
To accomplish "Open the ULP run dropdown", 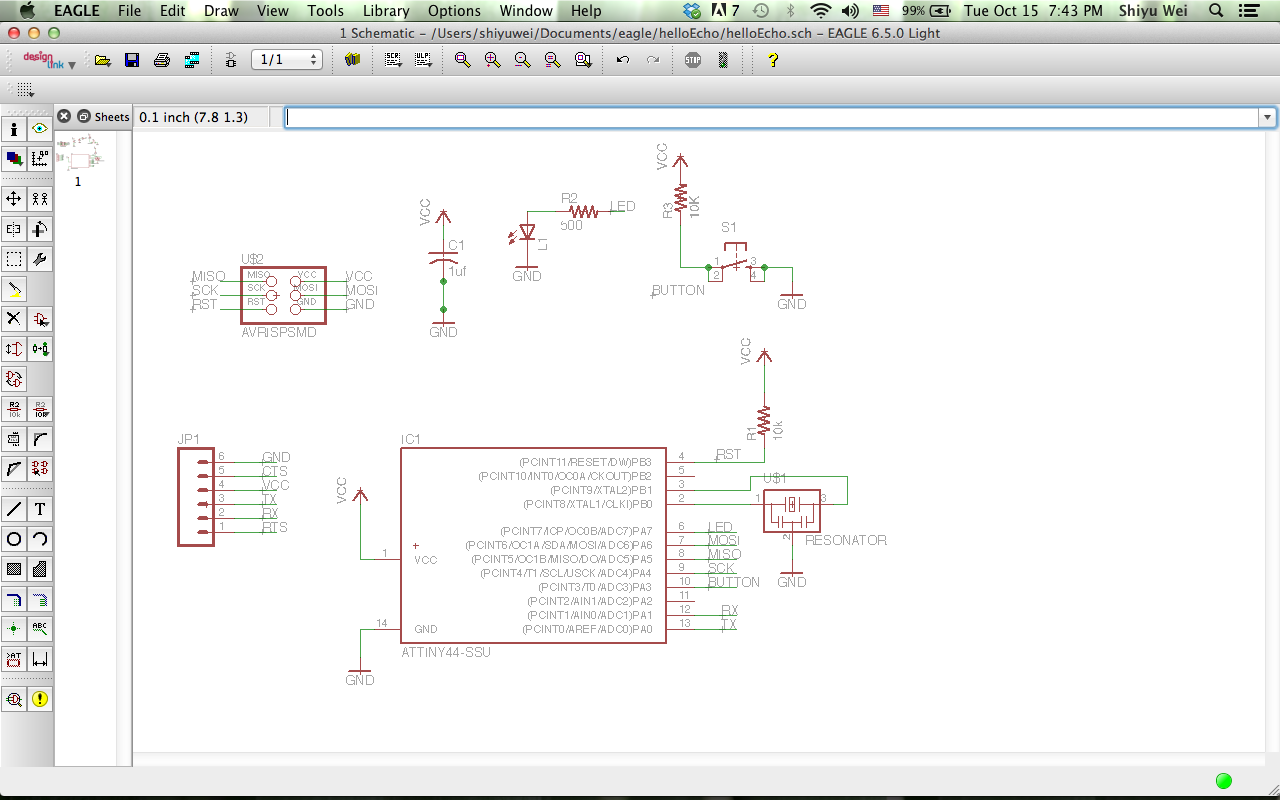I will pos(424,60).
